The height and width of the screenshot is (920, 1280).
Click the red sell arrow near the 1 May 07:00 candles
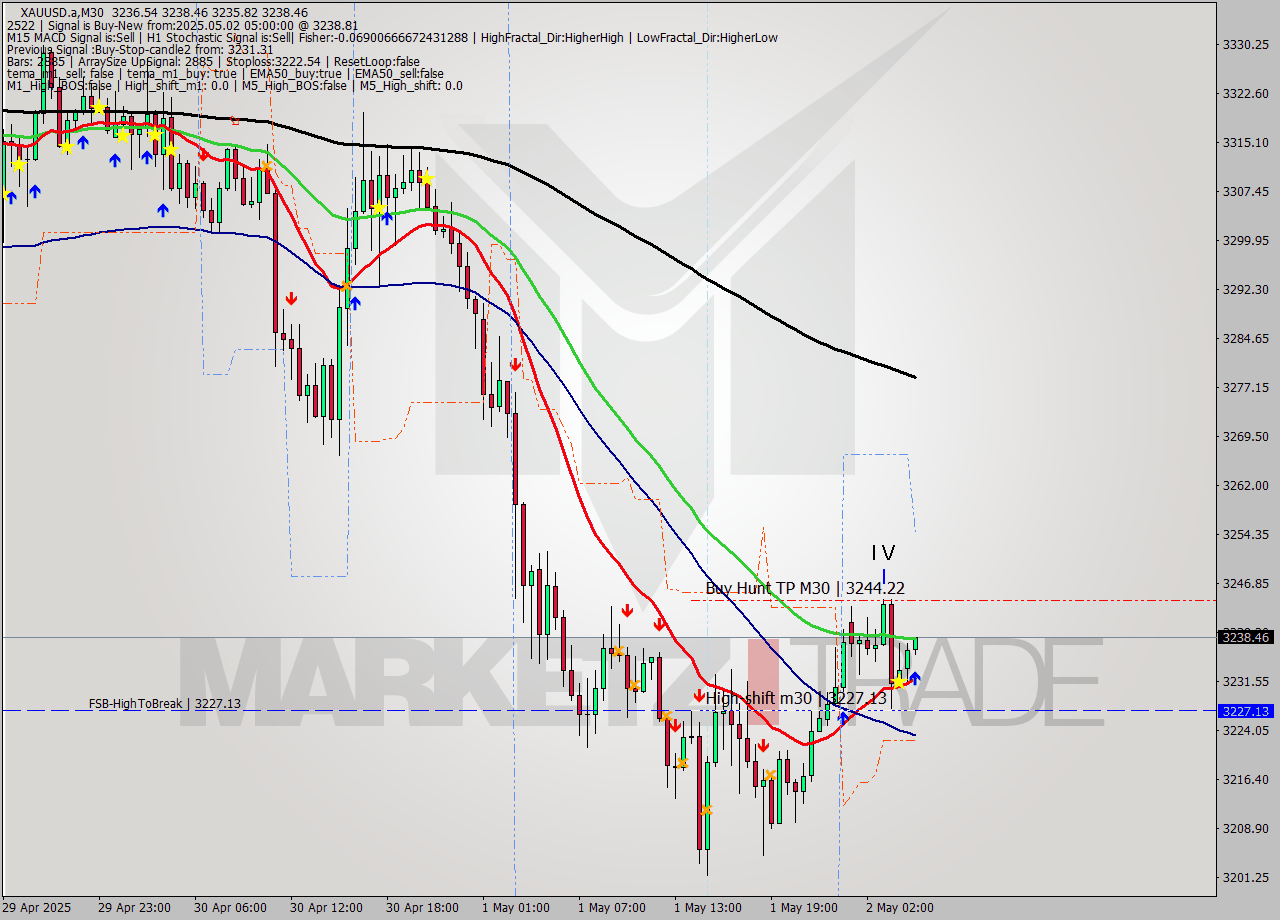[x=628, y=610]
